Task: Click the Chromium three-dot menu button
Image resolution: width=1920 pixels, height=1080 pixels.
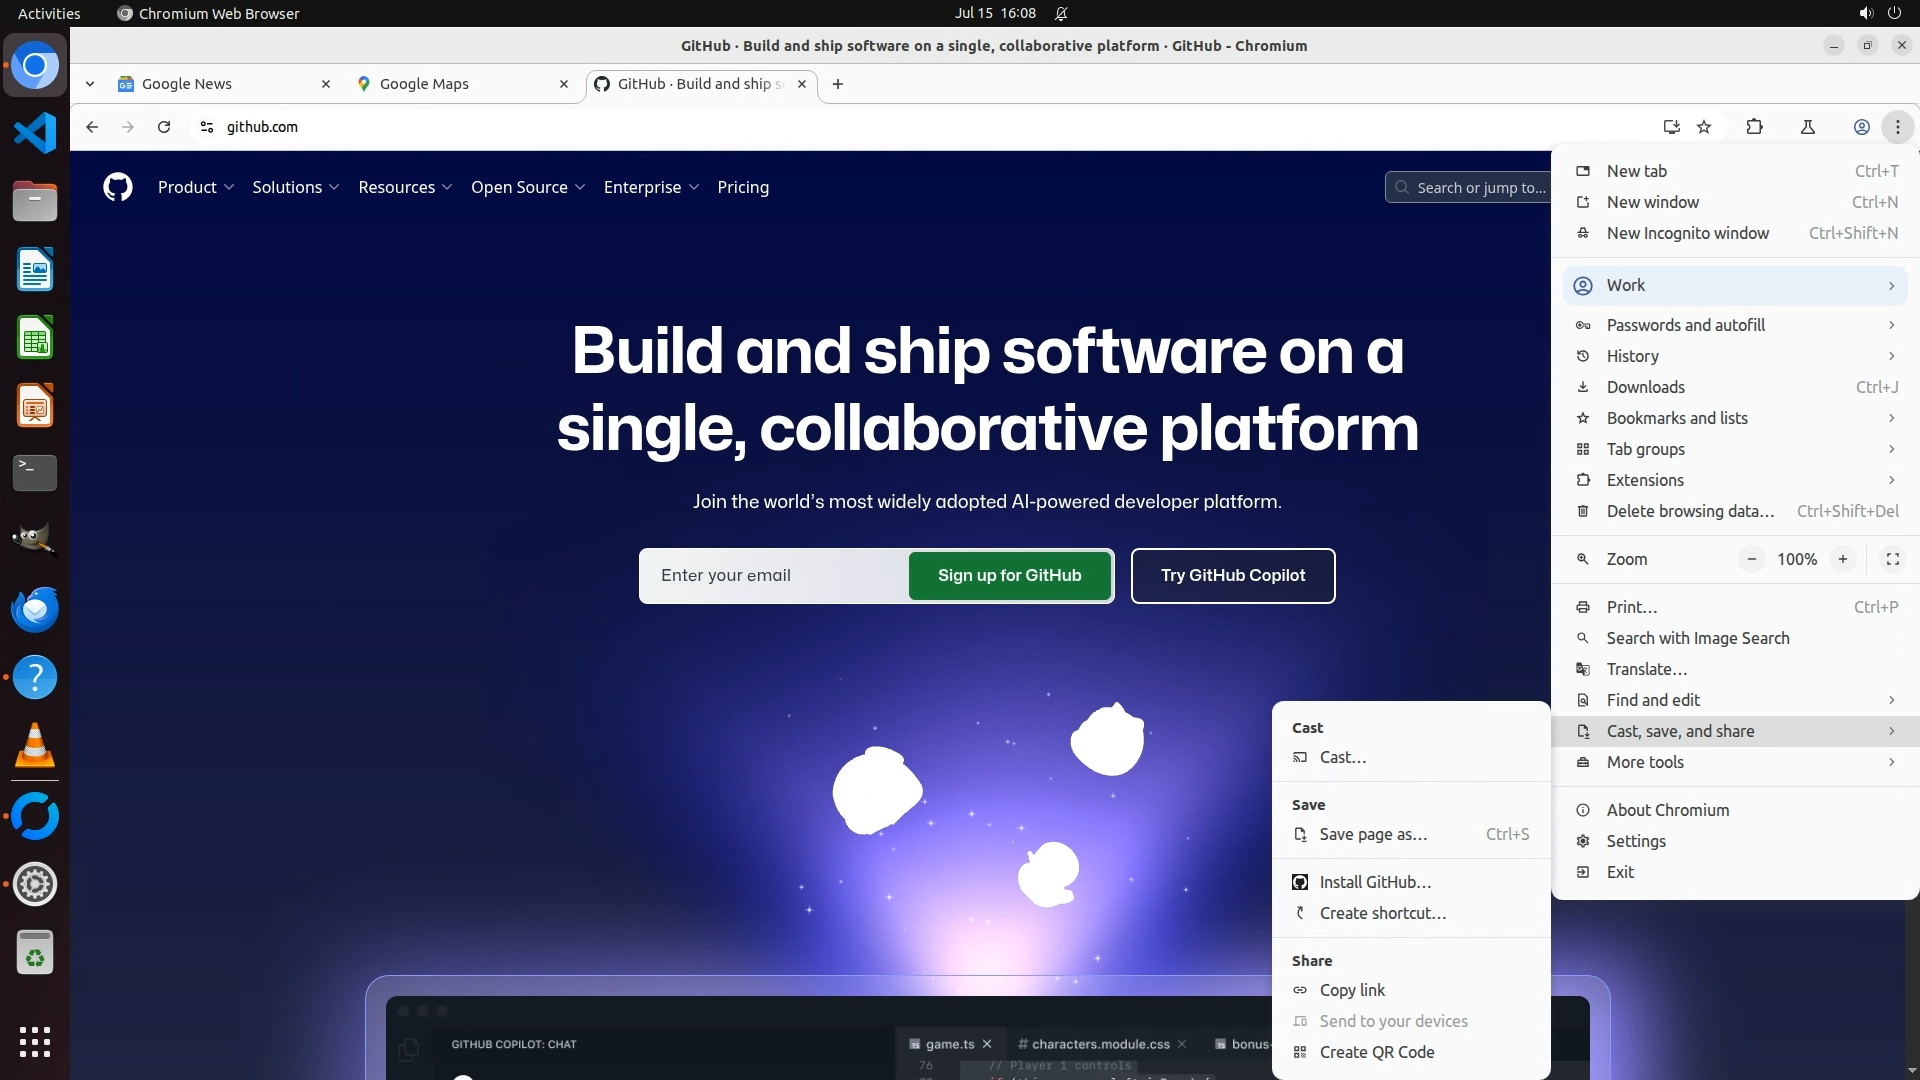Action: (1897, 127)
